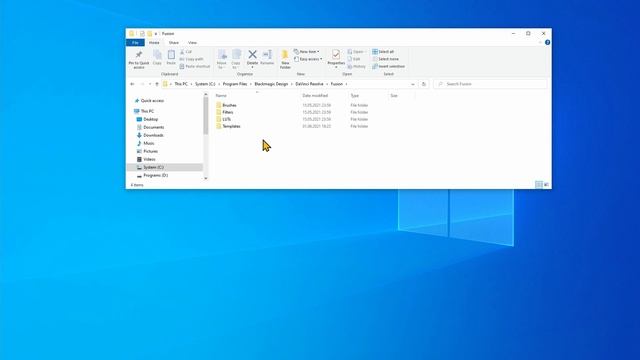This screenshot has width=640, height=360.
Task: Go back with the Back arrow
Action: pyautogui.click(x=132, y=84)
